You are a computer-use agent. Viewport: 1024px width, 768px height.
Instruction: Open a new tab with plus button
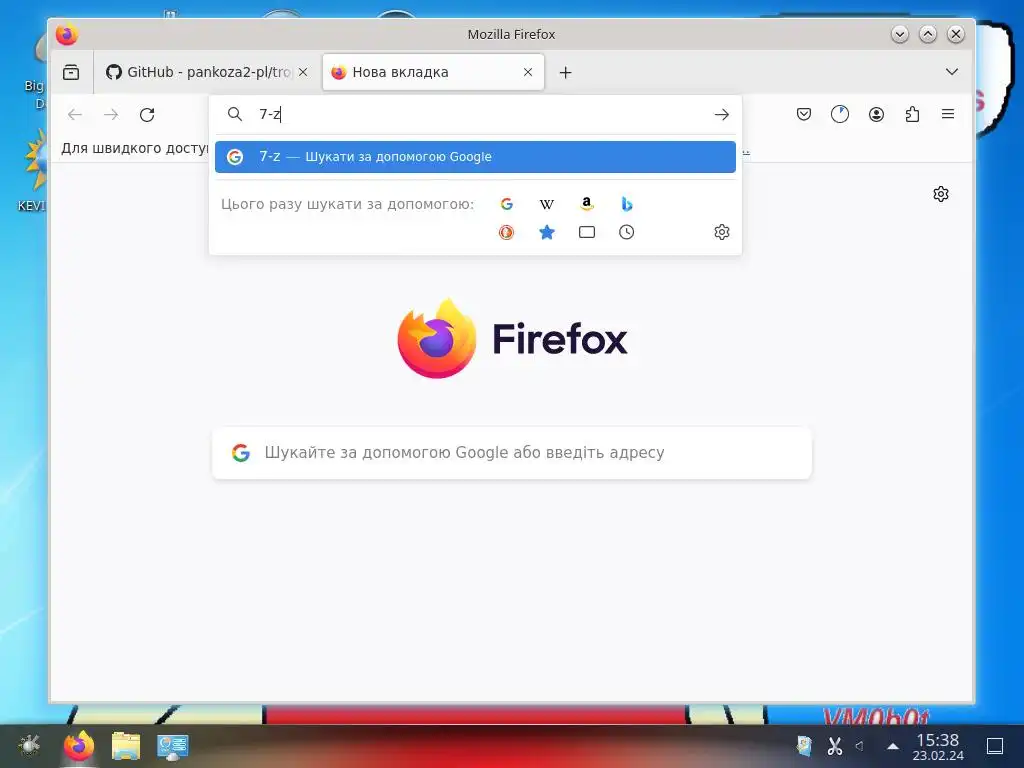566,72
